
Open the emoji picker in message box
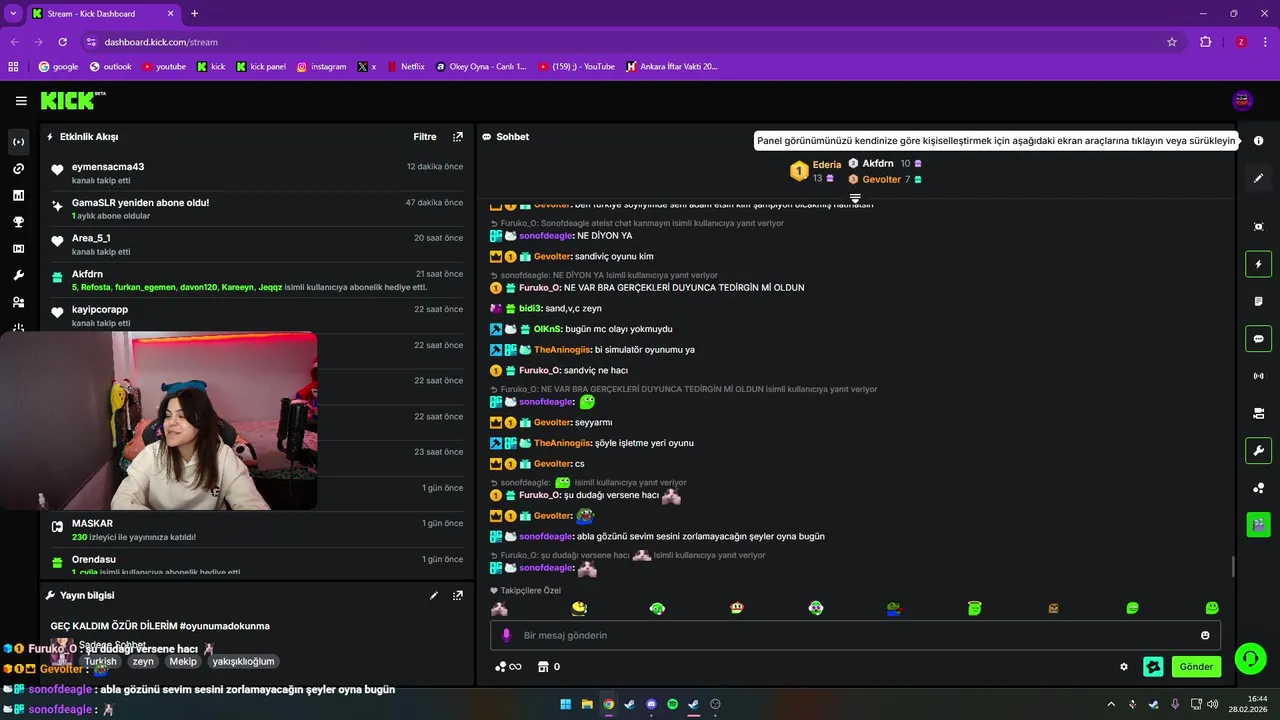tap(1205, 635)
